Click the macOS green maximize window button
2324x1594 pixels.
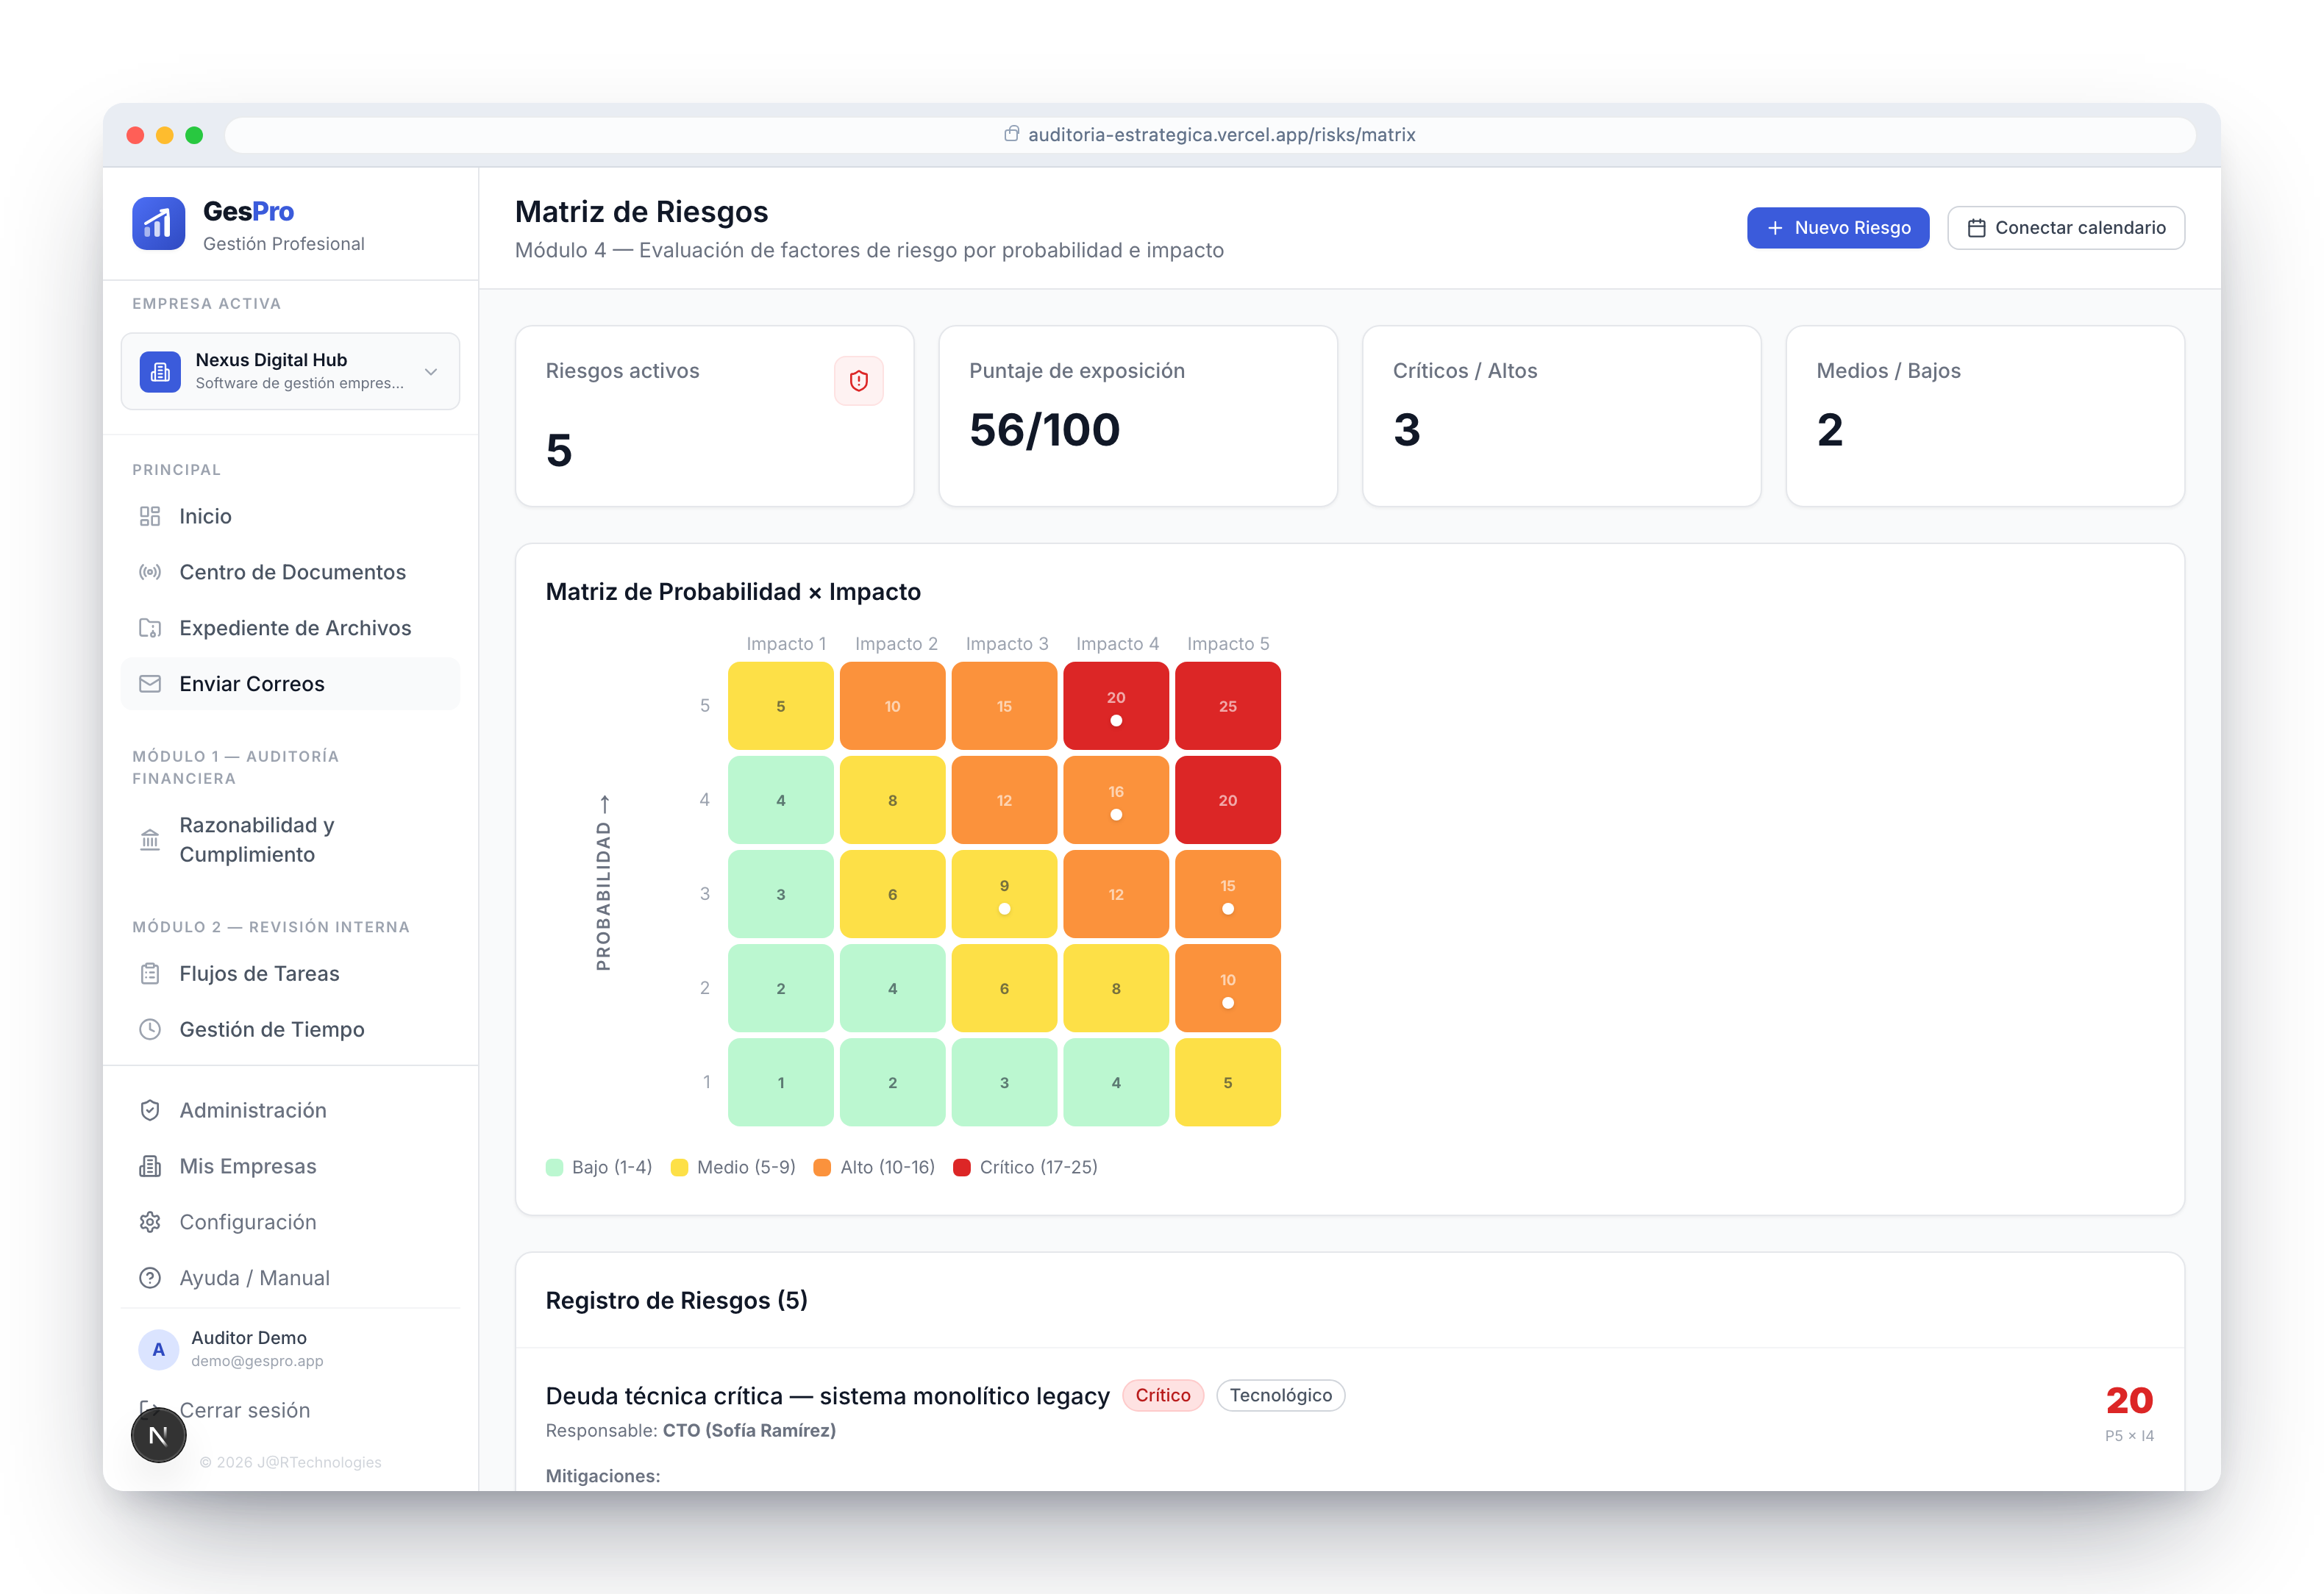point(194,135)
